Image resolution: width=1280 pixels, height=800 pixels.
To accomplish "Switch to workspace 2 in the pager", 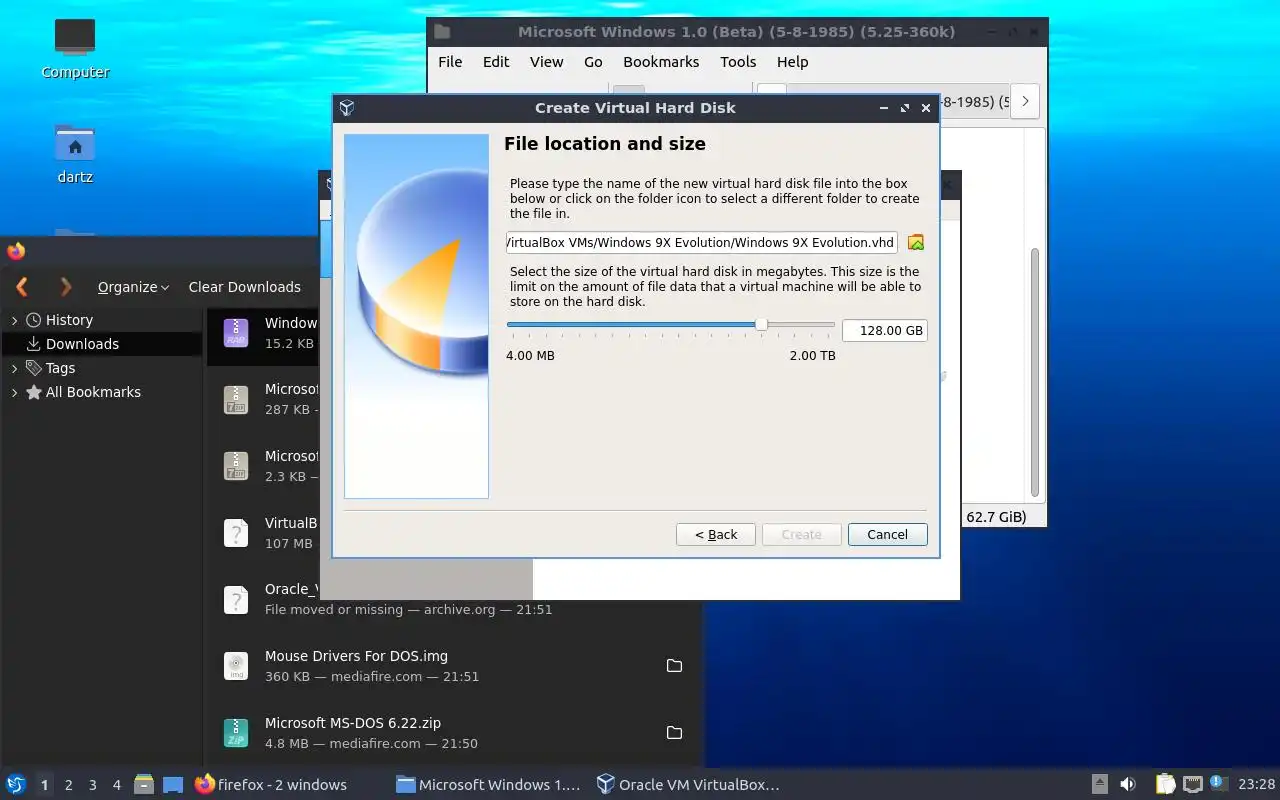I will tap(69, 785).
